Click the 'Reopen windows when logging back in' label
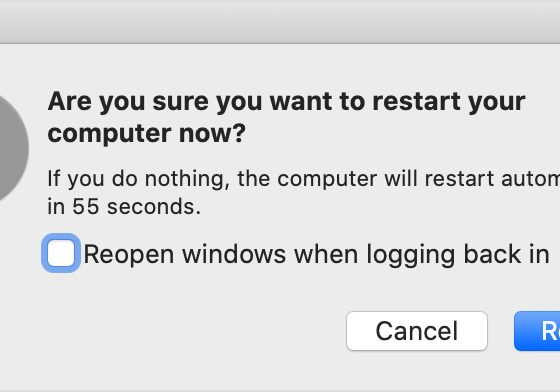This screenshot has height=392, width=560. point(316,255)
